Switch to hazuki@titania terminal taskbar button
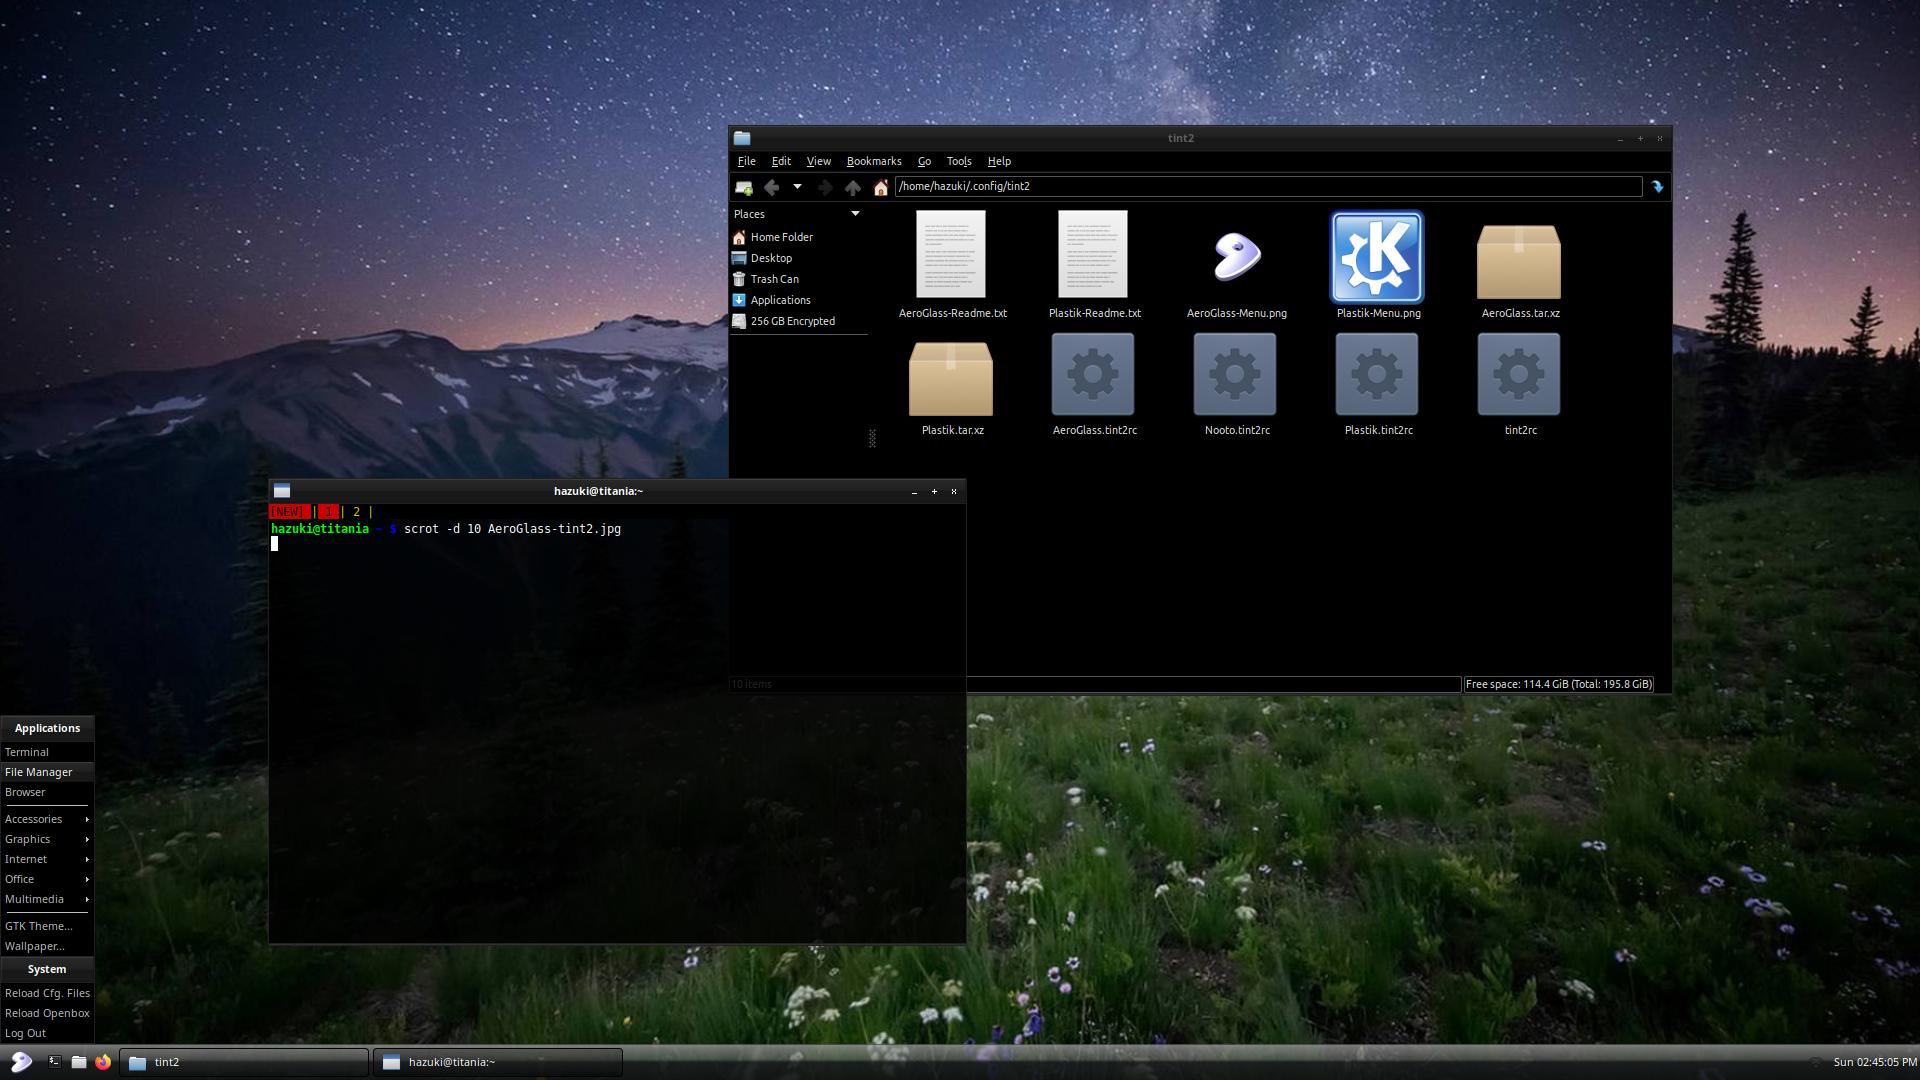The height and width of the screenshot is (1080, 1920). pos(498,1062)
